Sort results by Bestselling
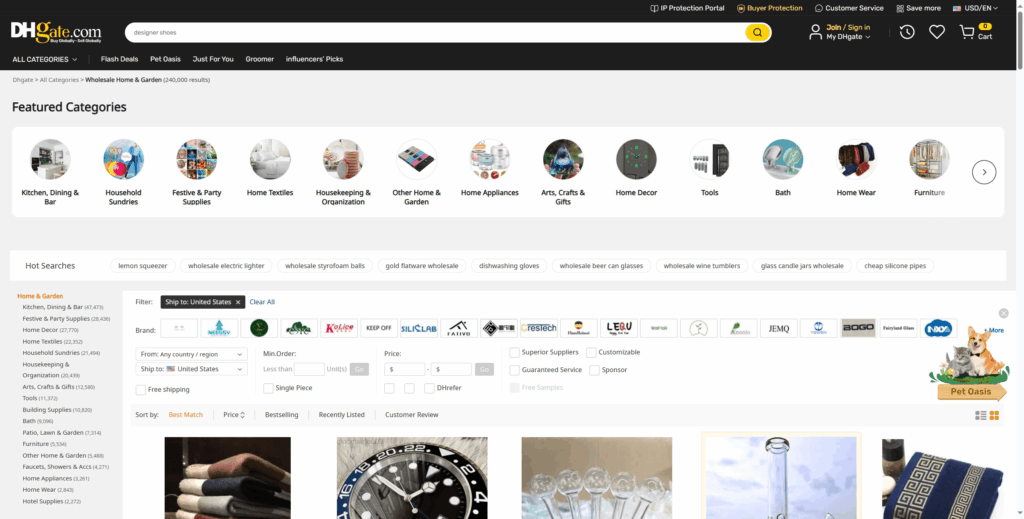This screenshot has width=1024, height=519. (x=281, y=415)
